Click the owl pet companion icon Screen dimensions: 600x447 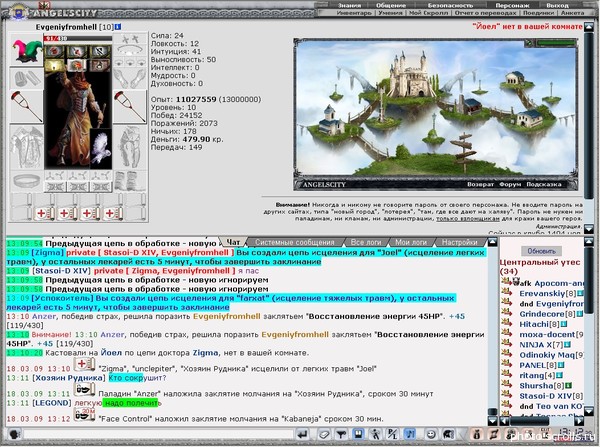[101, 148]
